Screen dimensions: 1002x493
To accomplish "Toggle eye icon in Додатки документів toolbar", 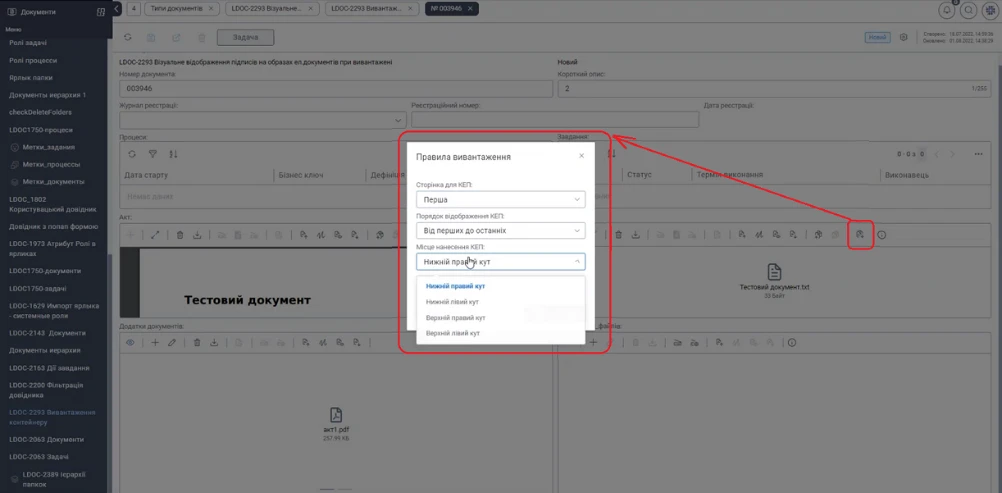I will [130, 343].
